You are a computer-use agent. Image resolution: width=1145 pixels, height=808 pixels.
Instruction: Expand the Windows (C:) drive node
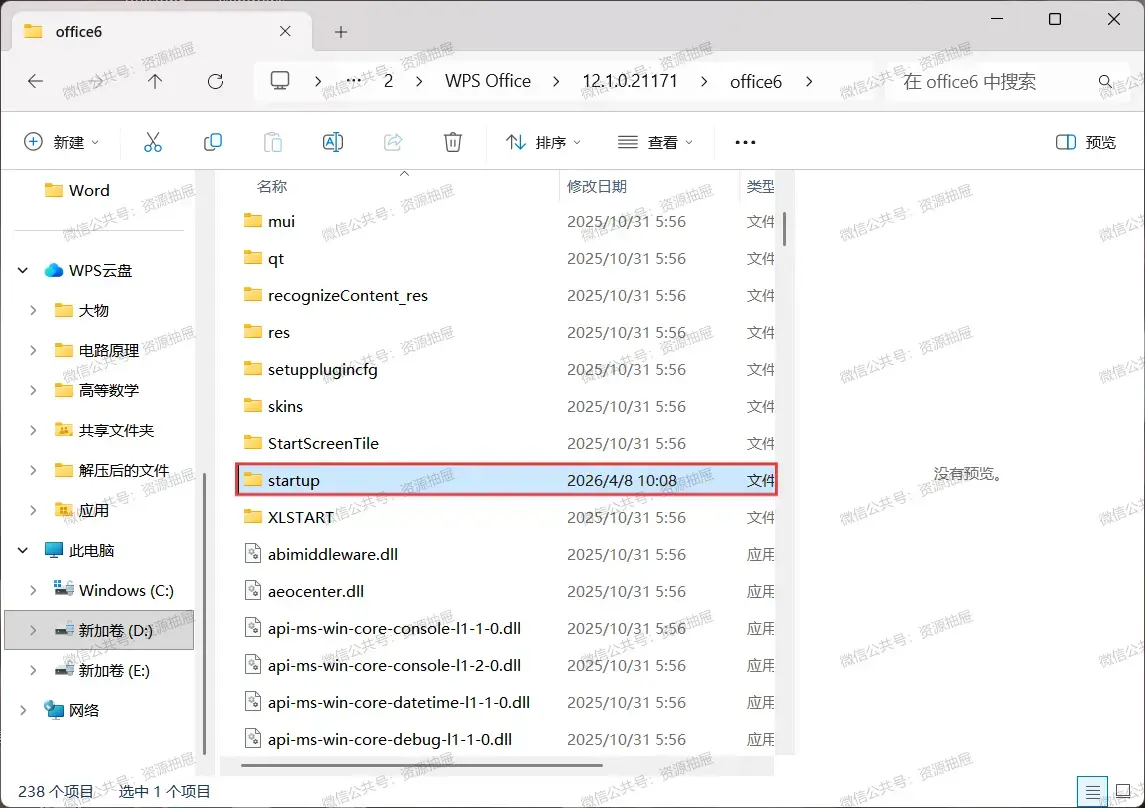coord(33,590)
